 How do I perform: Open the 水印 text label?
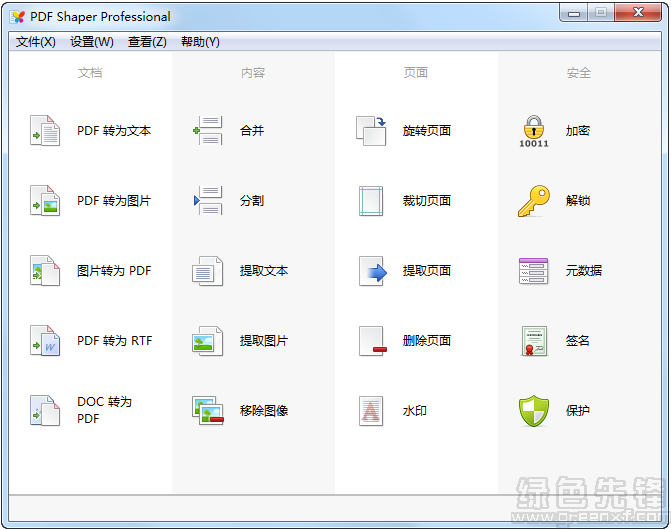[x=414, y=411]
